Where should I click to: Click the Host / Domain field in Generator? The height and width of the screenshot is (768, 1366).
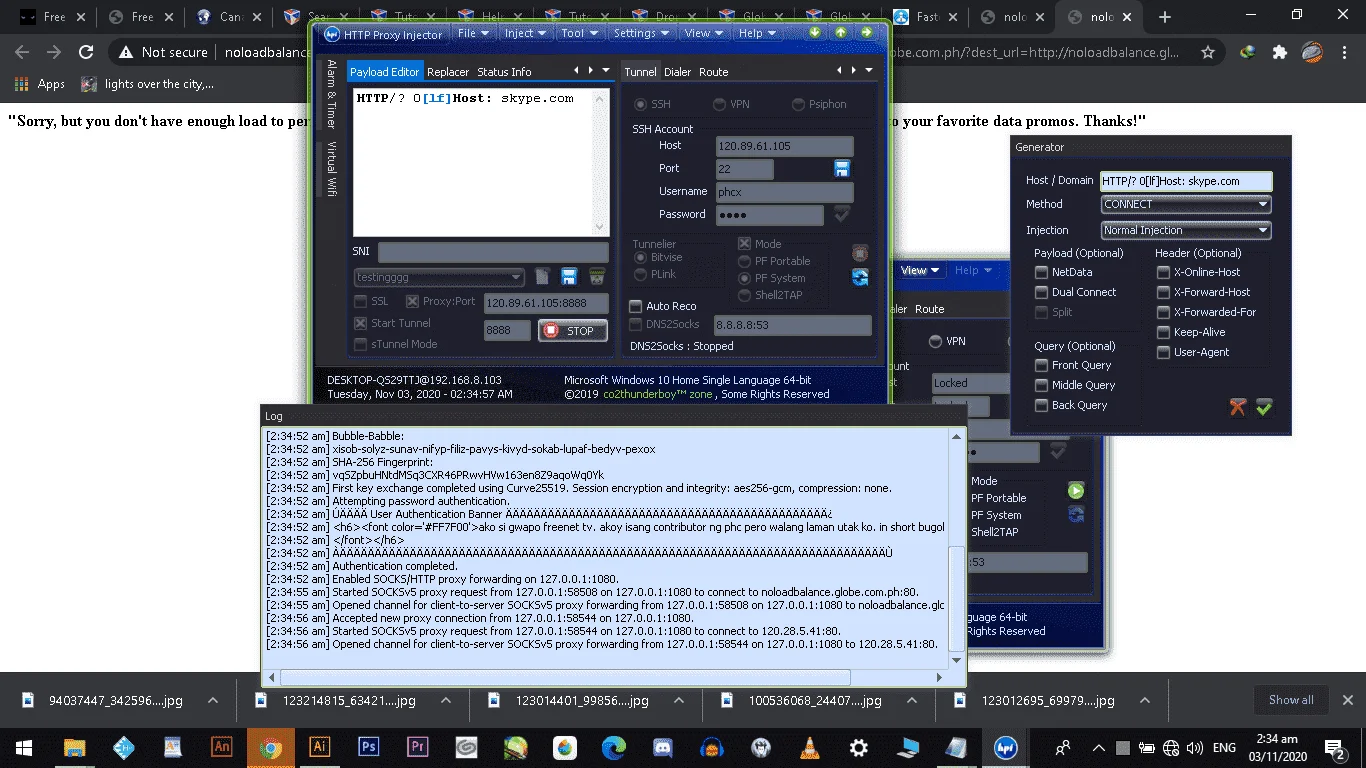[x=1186, y=181]
